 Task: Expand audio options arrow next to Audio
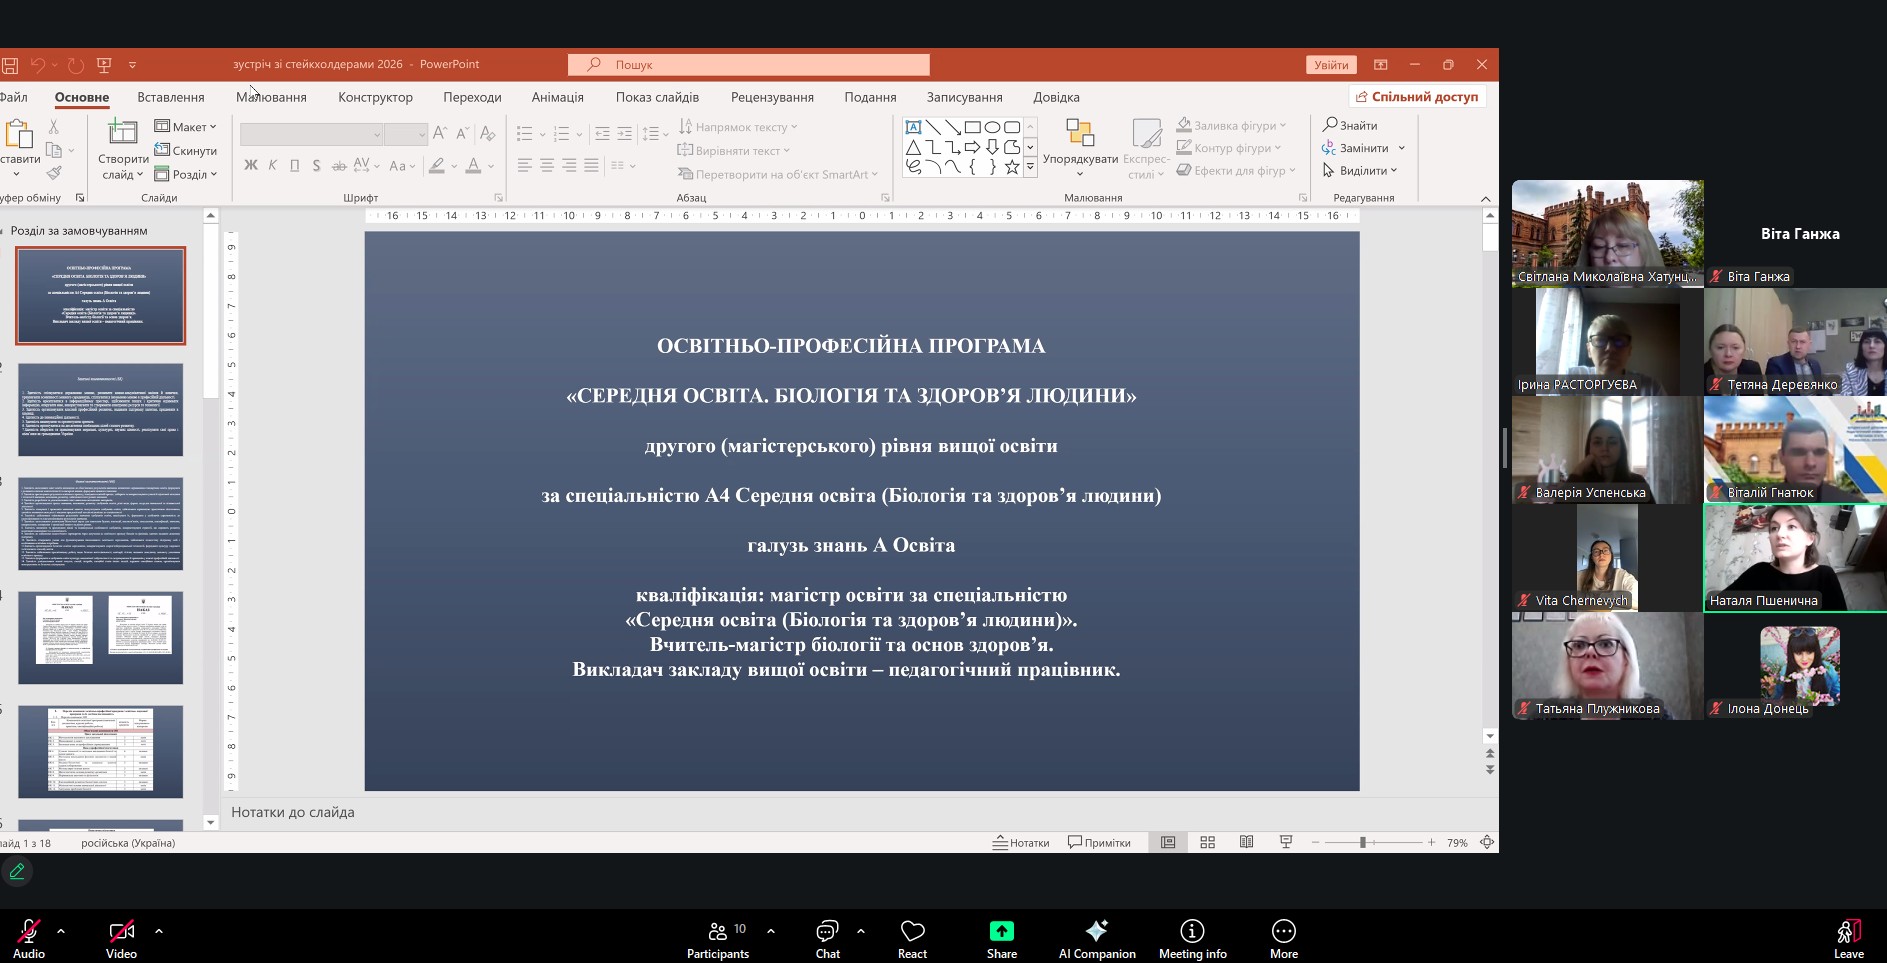tap(61, 931)
